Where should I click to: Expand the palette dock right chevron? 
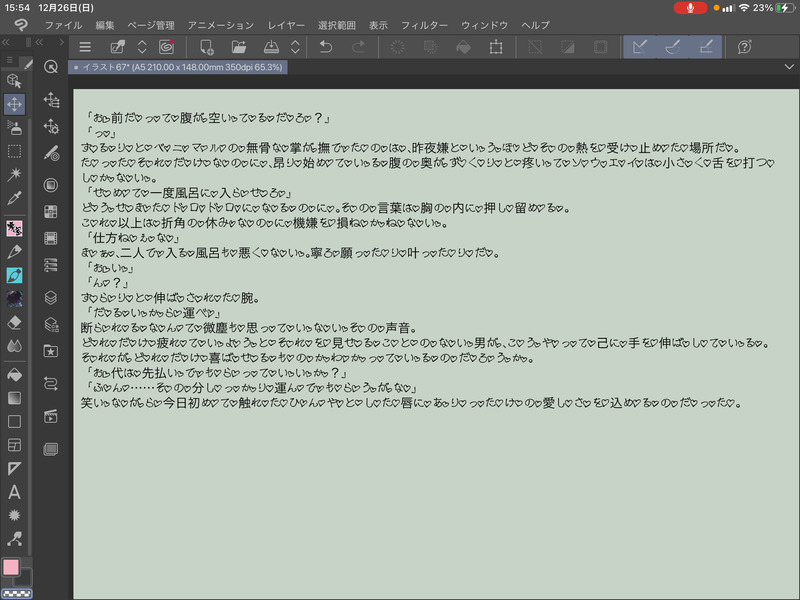(x=61, y=42)
